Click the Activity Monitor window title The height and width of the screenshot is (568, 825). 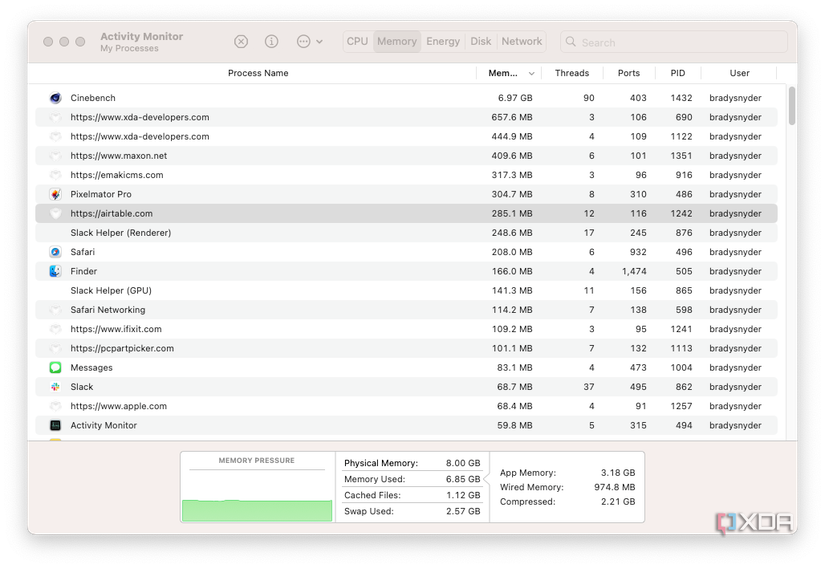[x=142, y=36]
